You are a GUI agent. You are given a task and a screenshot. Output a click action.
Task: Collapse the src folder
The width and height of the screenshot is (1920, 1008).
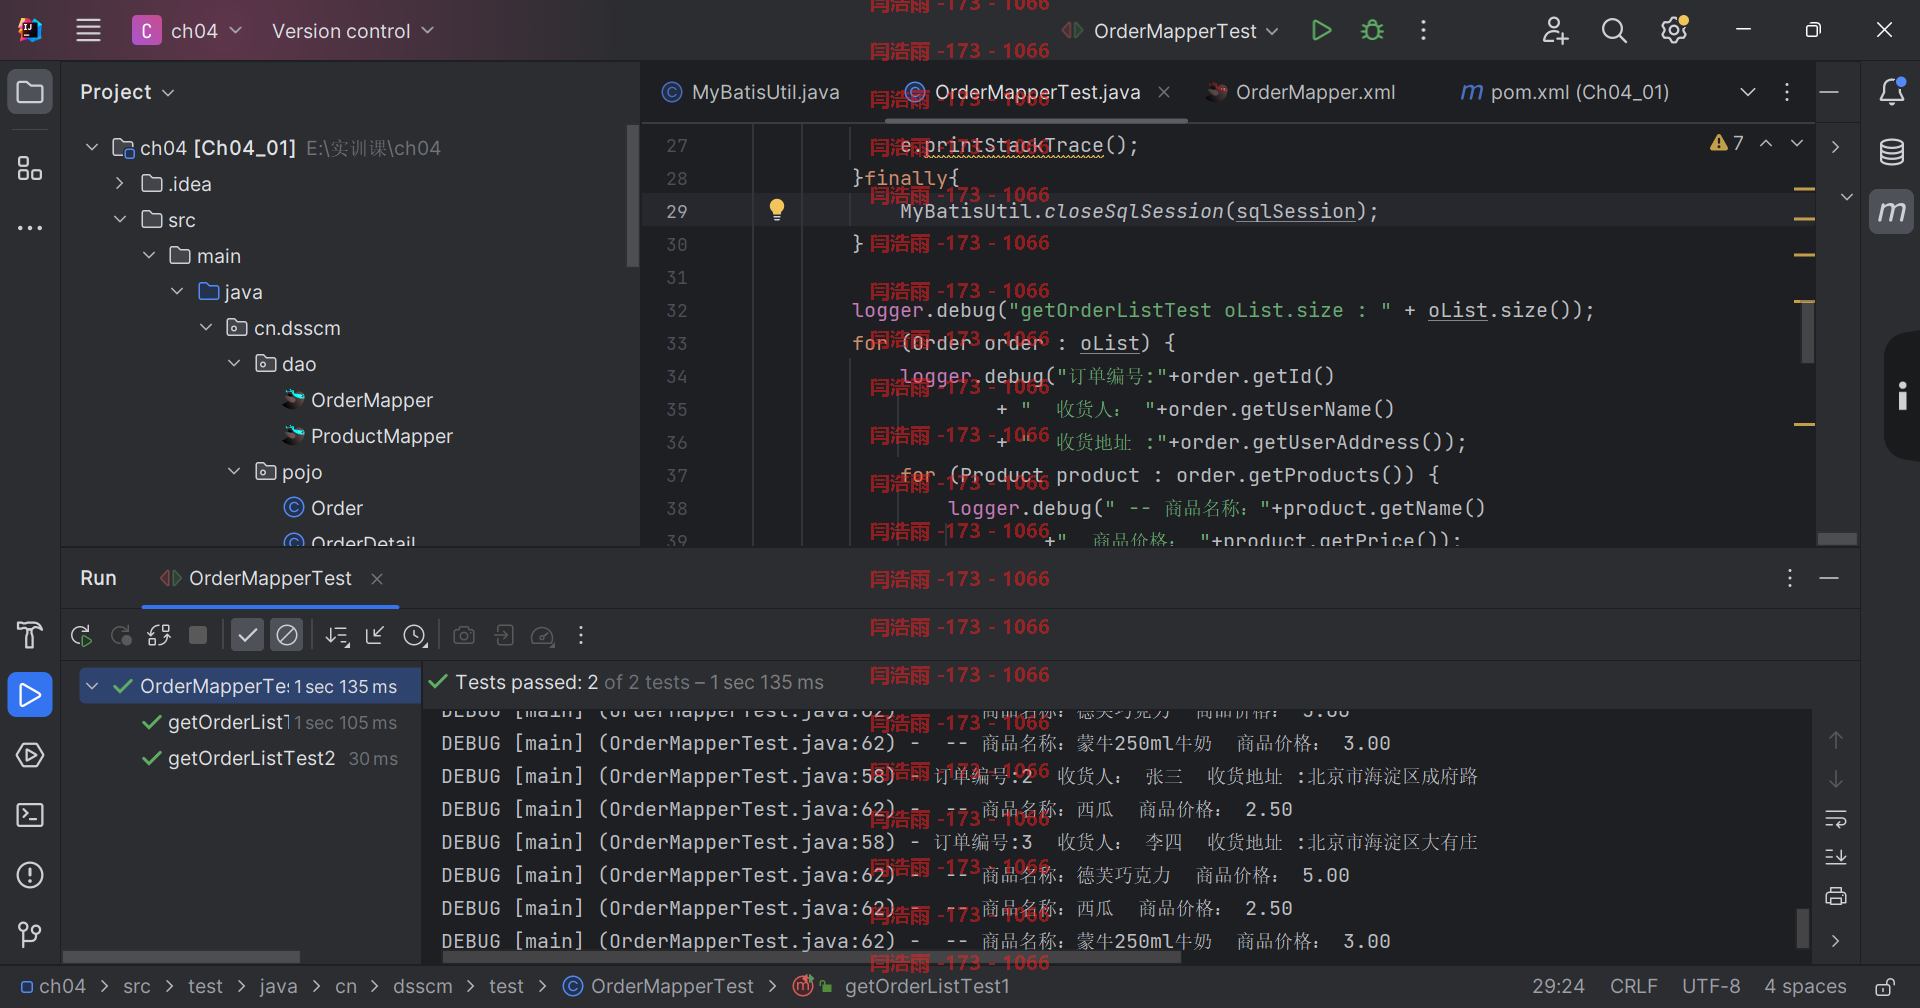pyautogui.click(x=120, y=220)
